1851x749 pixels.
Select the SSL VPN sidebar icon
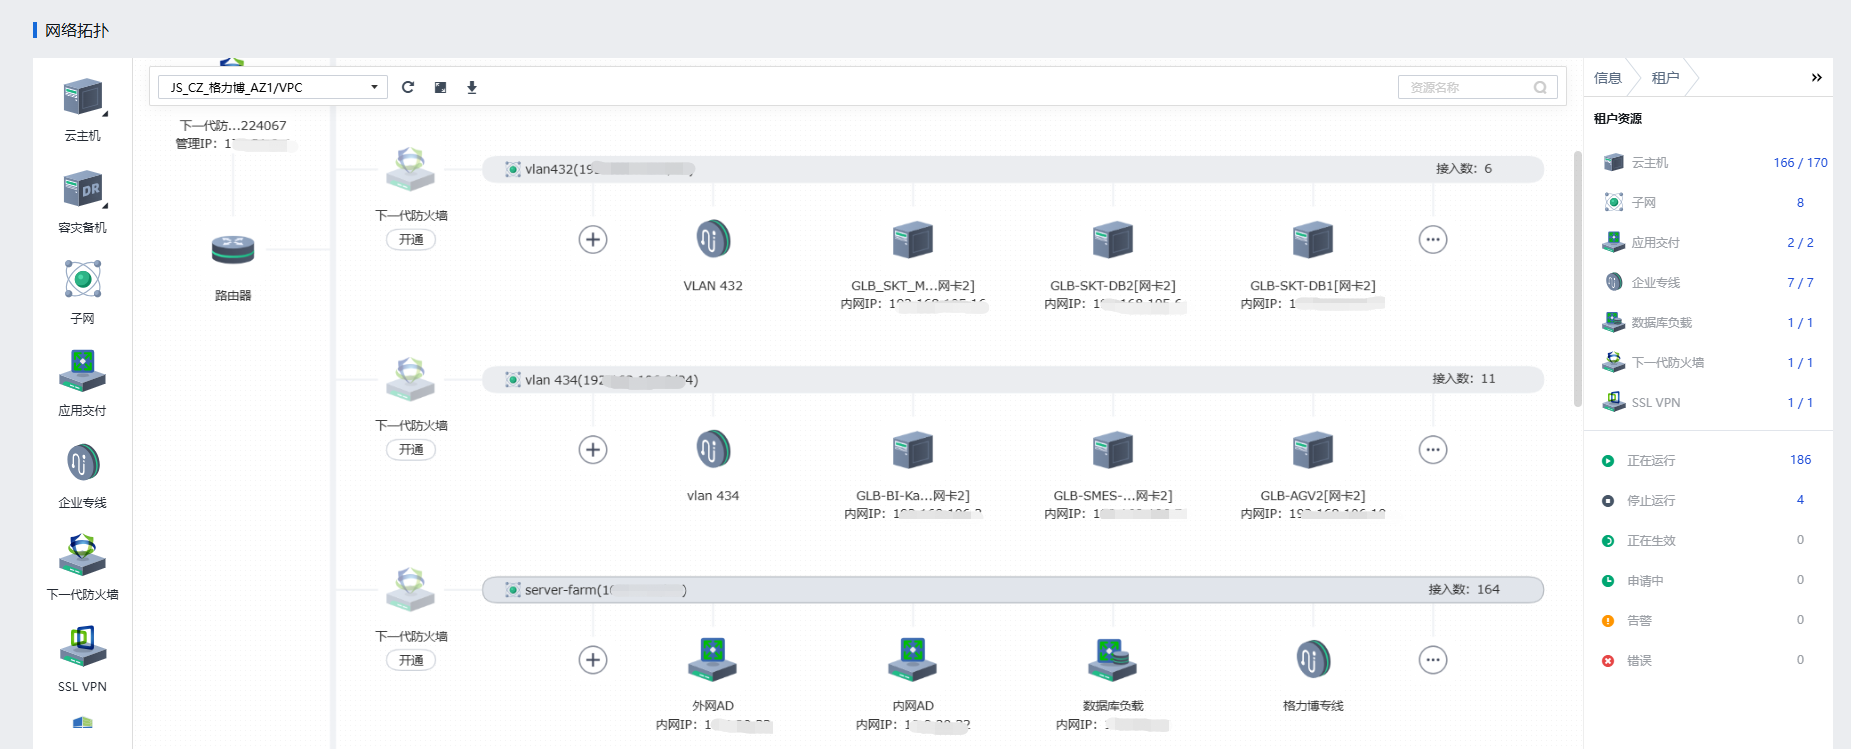coord(83,646)
